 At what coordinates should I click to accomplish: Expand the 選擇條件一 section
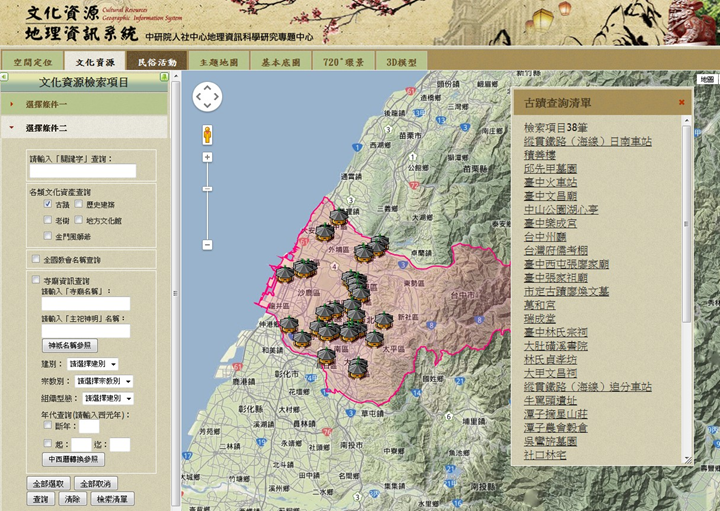coord(46,104)
